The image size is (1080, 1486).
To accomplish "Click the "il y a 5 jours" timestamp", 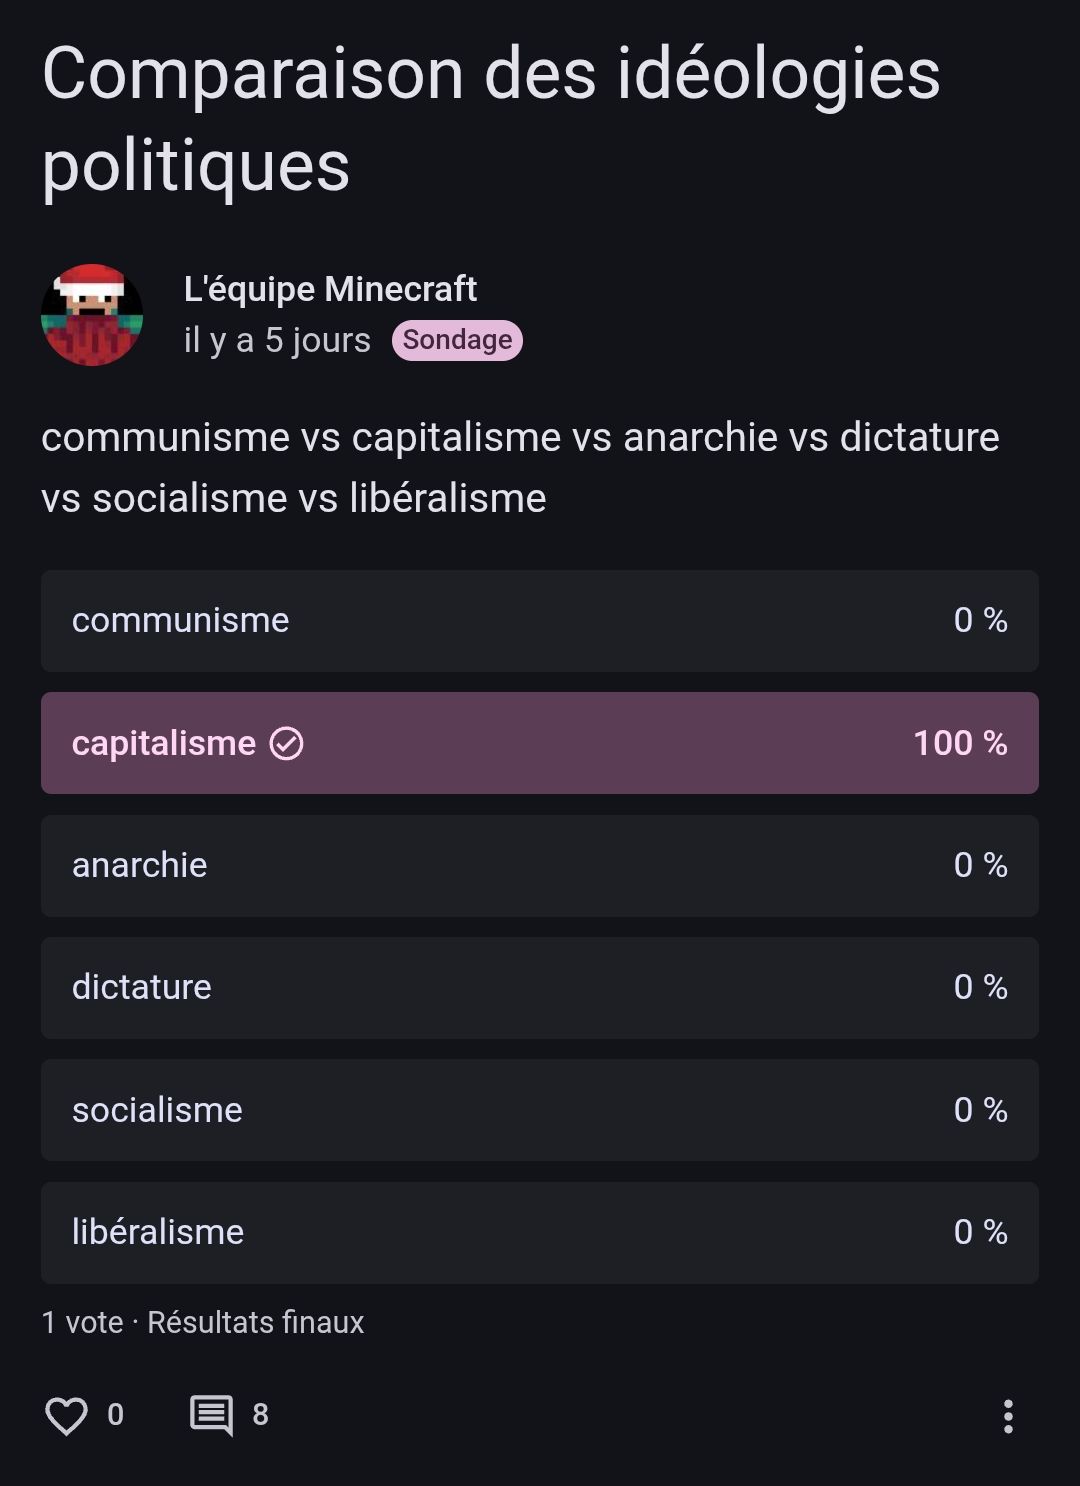I will pyautogui.click(x=277, y=340).
